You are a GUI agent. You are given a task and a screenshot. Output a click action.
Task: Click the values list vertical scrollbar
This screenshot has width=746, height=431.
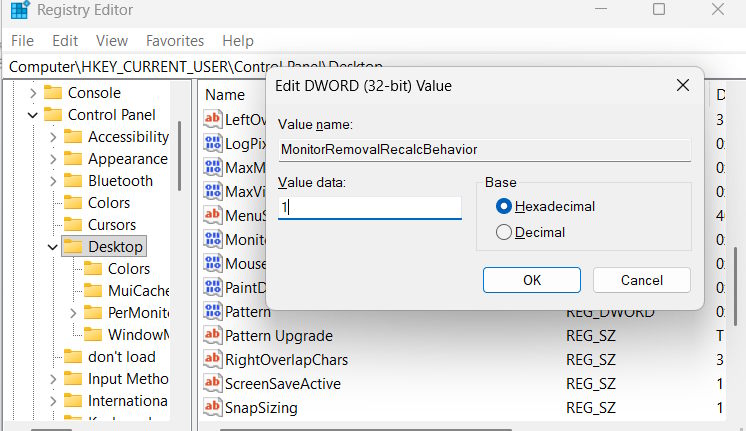(736, 286)
